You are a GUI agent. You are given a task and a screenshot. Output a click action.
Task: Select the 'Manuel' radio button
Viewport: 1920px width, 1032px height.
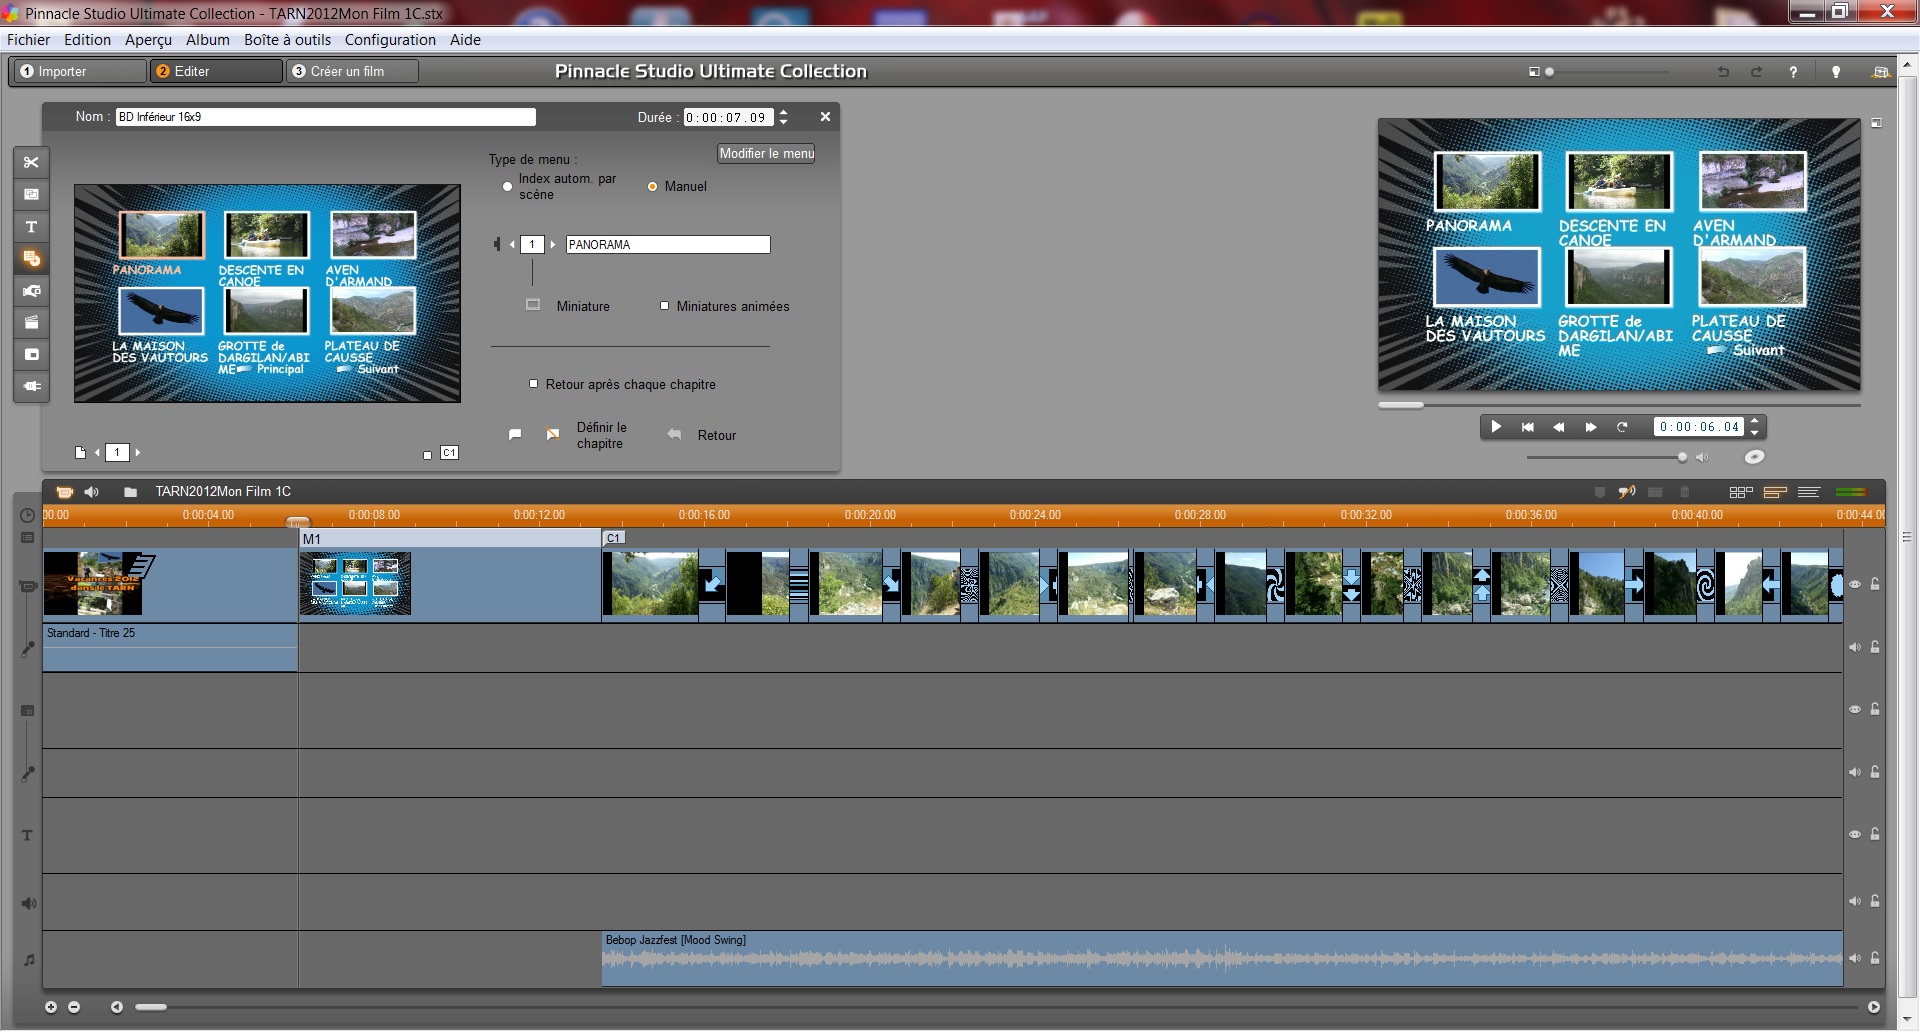click(652, 187)
